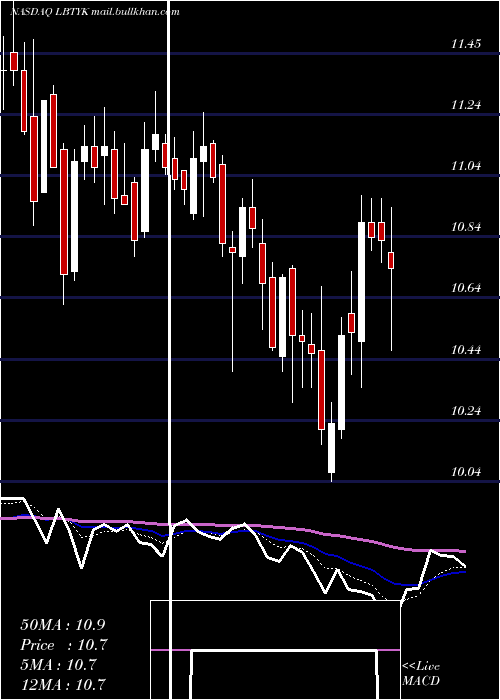Click the 12MA : 10.7 readout
This screenshot has width=500, height=700.
[63, 684]
